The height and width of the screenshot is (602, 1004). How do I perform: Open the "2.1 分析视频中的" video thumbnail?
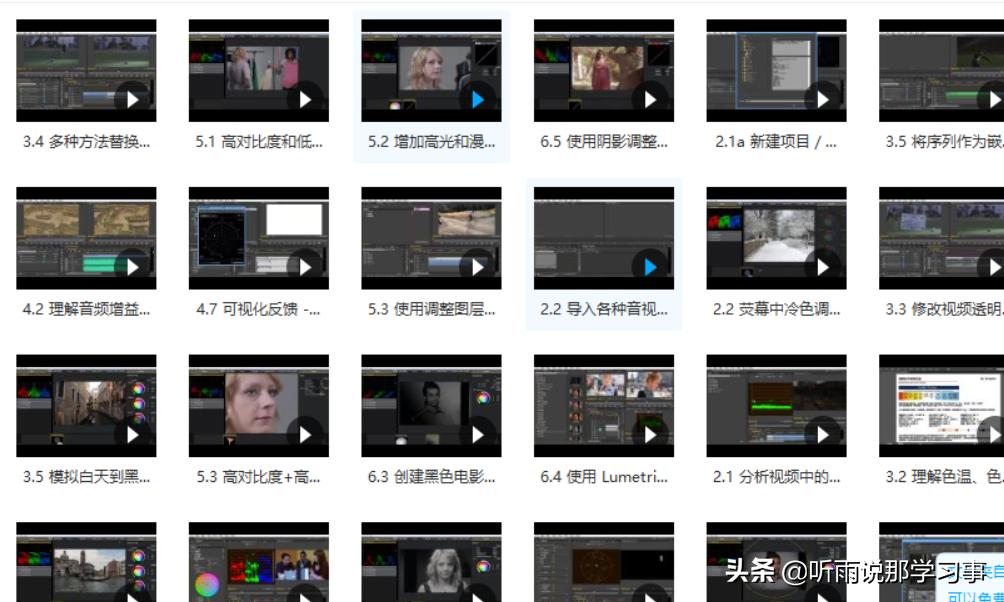777,406
